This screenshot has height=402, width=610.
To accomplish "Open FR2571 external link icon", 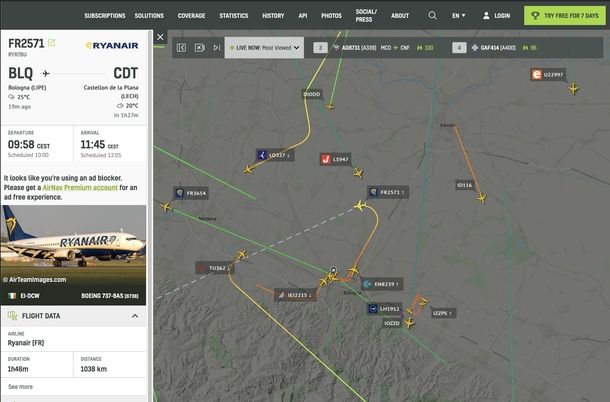I will point(51,42).
